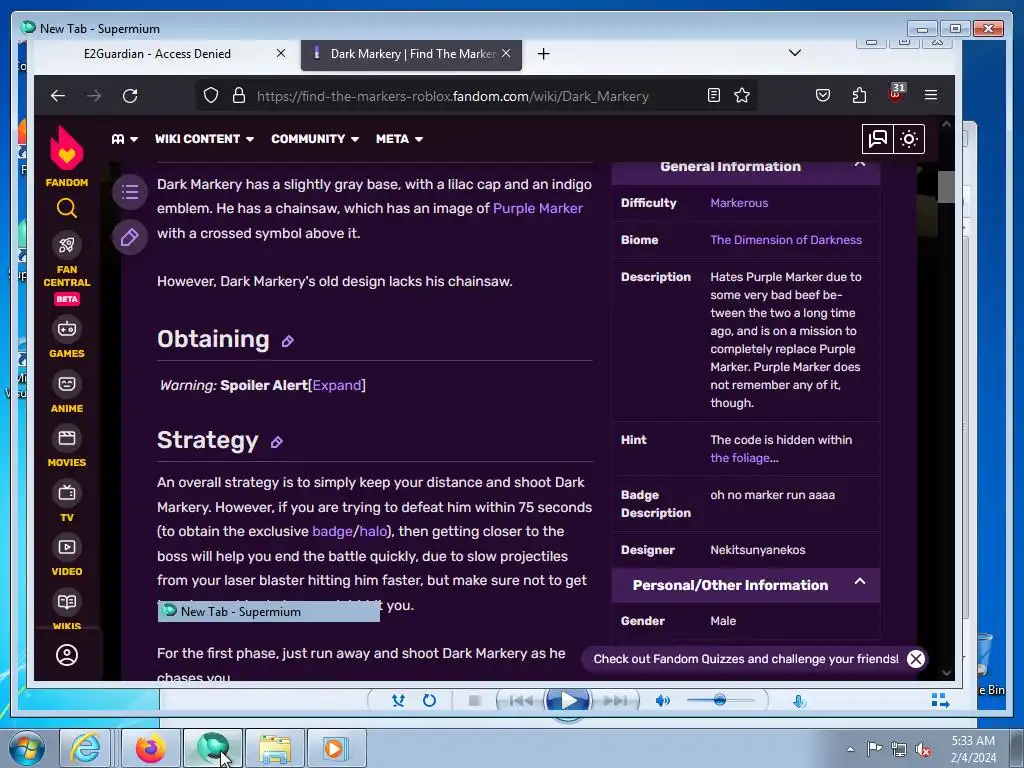
Task: Select Dark Markery Find The Markers tab
Action: [411, 54]
